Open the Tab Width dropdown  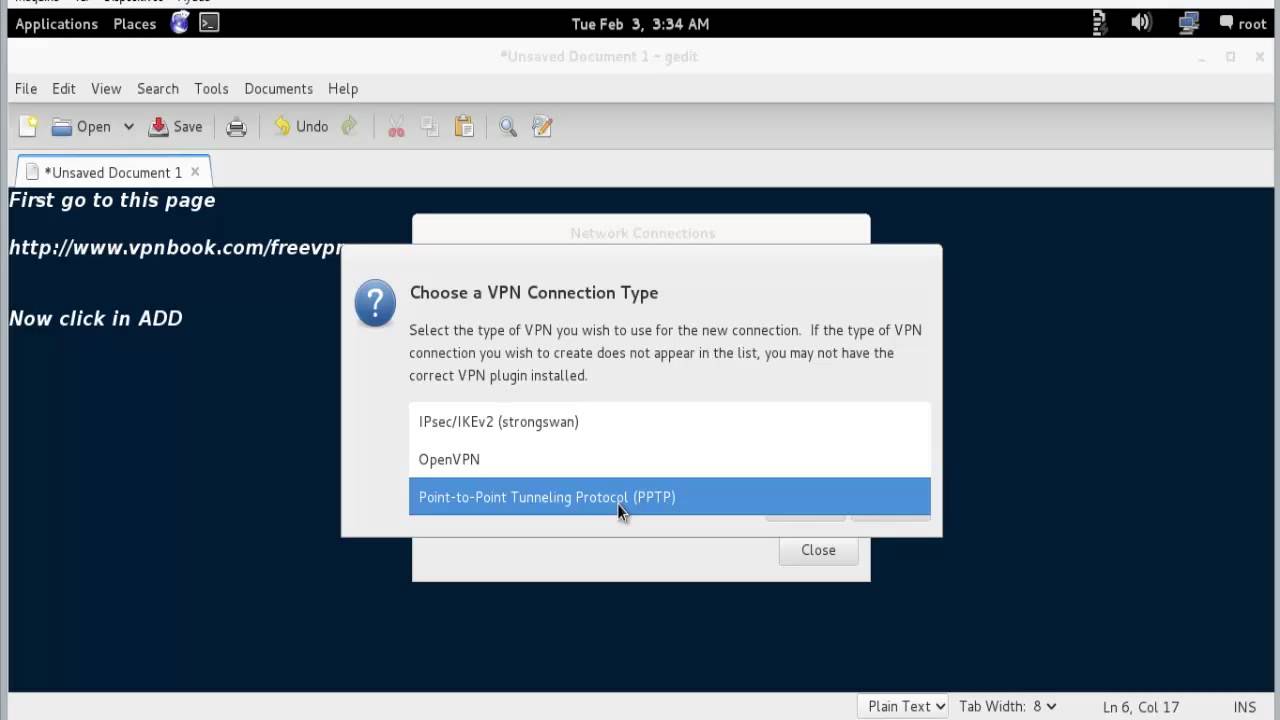coord(1007,706)
